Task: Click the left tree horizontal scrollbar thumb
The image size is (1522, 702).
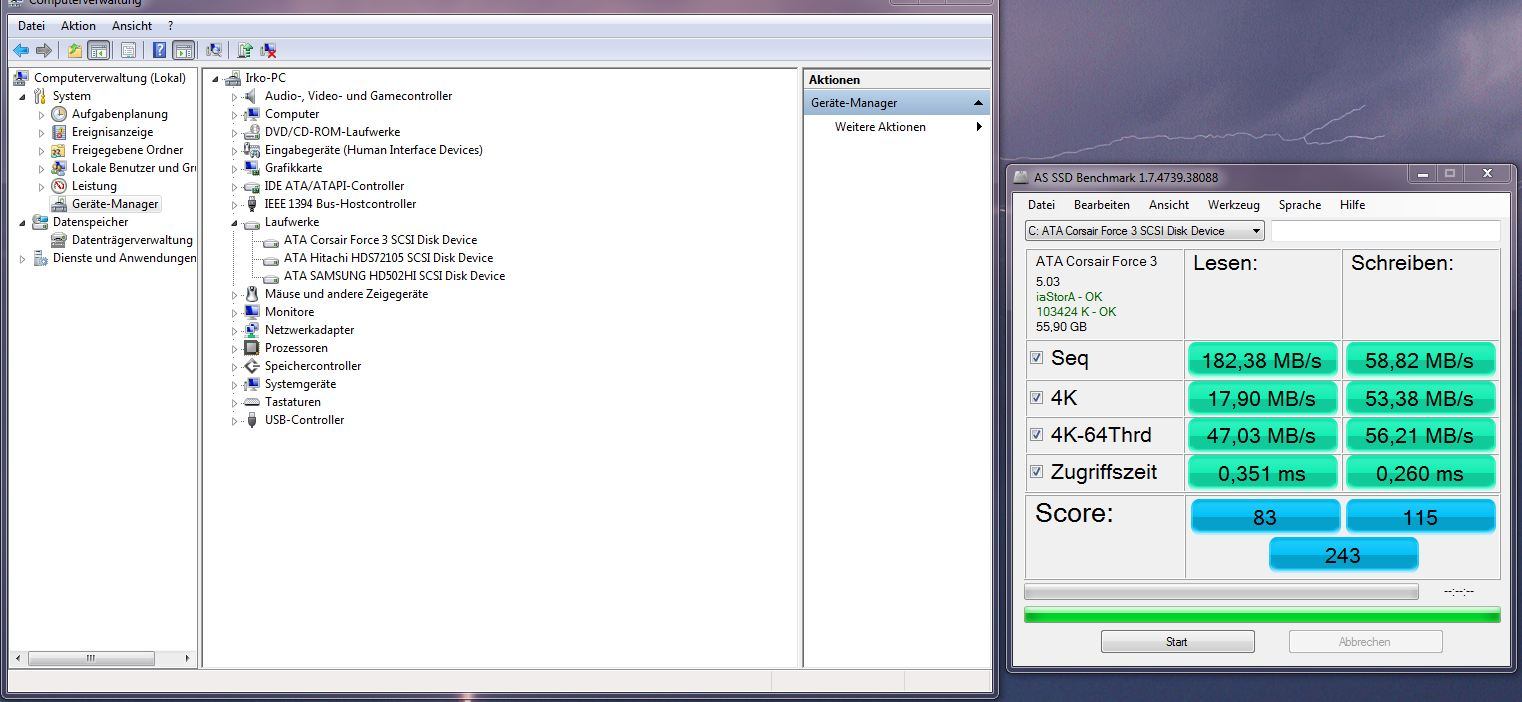Action: point(91,658)
